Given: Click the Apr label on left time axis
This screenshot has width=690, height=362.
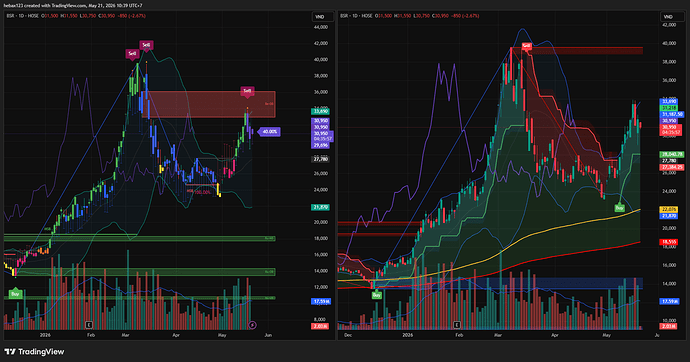Looking at the screenshot, I should coord(176,335).
